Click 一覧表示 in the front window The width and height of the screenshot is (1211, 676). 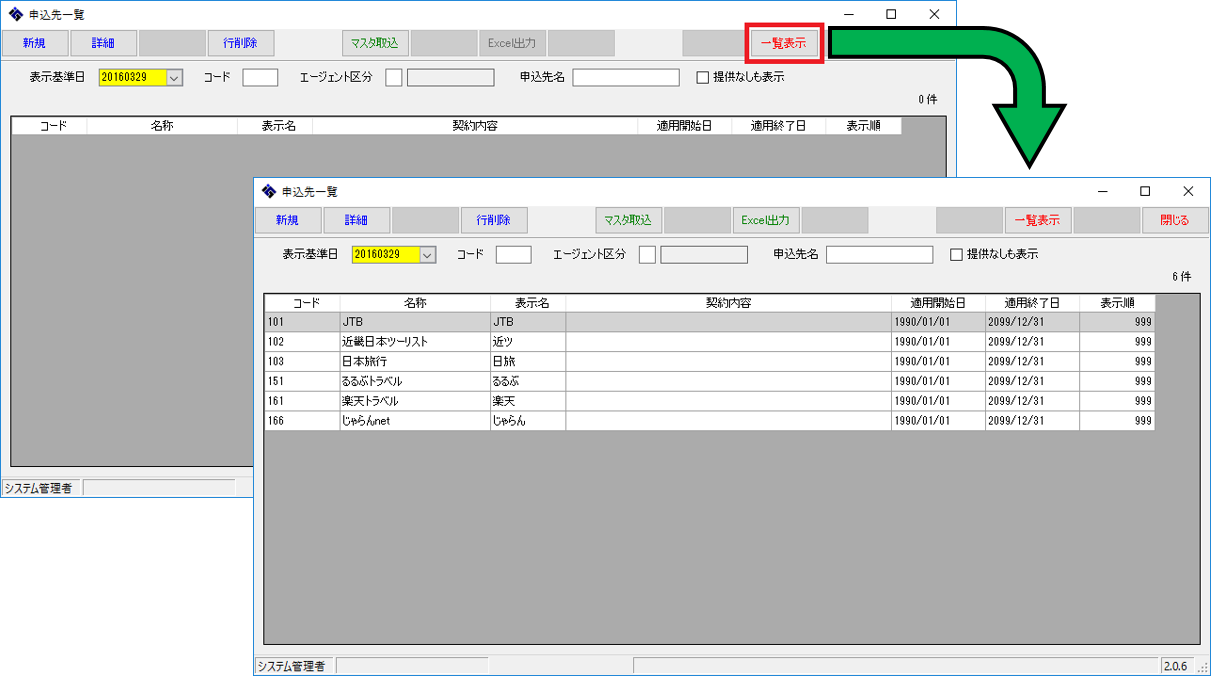(x=1037, y=220)
